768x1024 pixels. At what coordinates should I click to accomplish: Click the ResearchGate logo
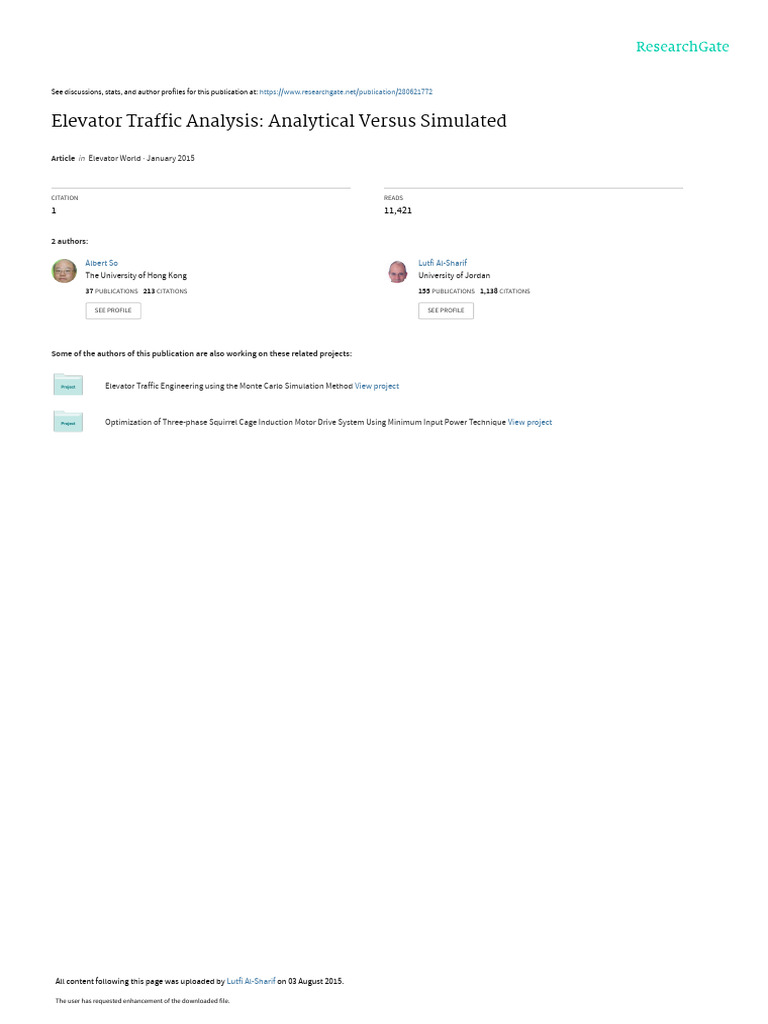coord(682,47)
